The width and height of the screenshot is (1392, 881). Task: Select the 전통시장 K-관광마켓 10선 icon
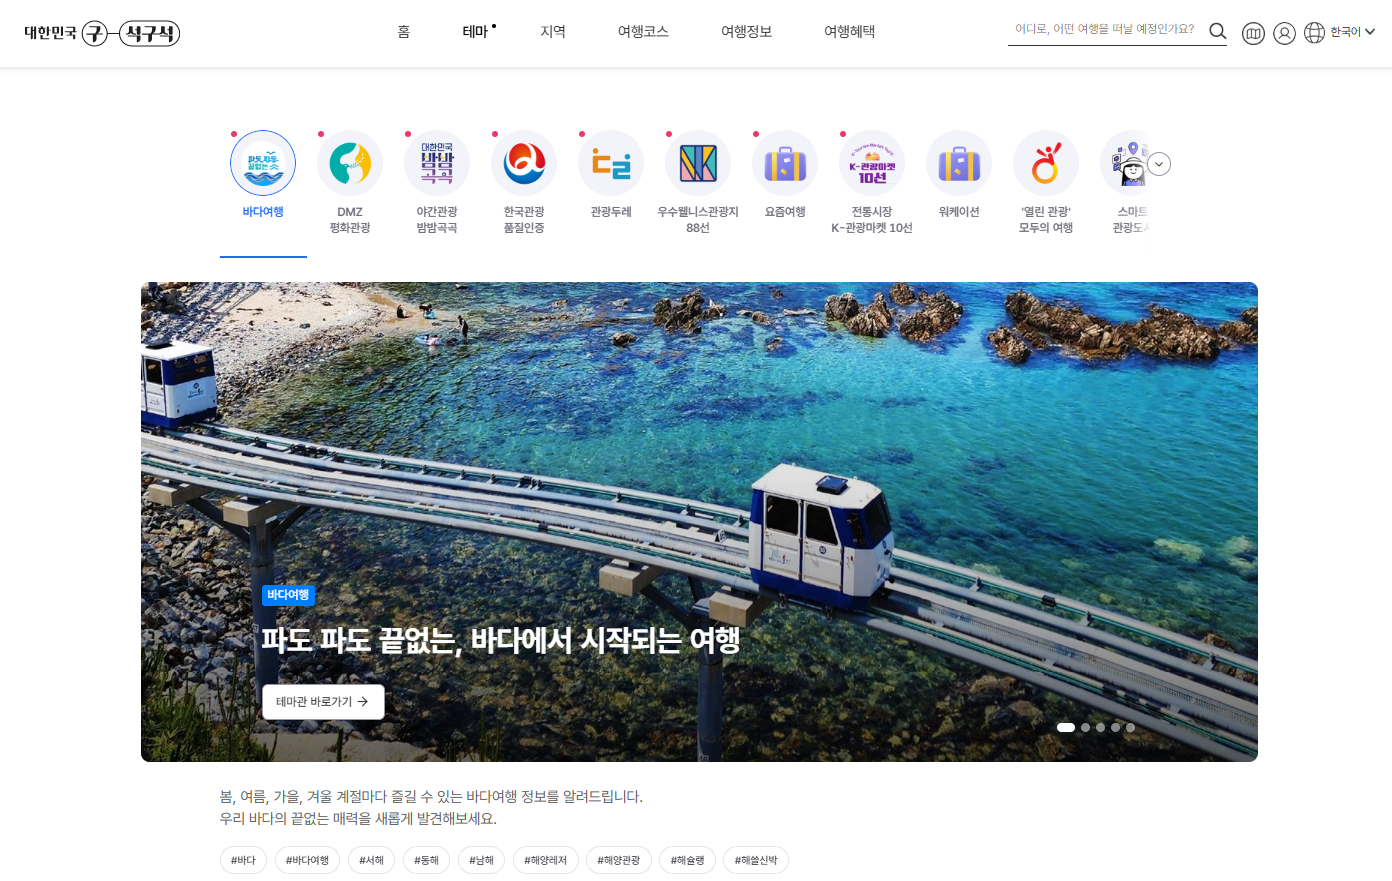pyautogui.click(x=872, y=163)
